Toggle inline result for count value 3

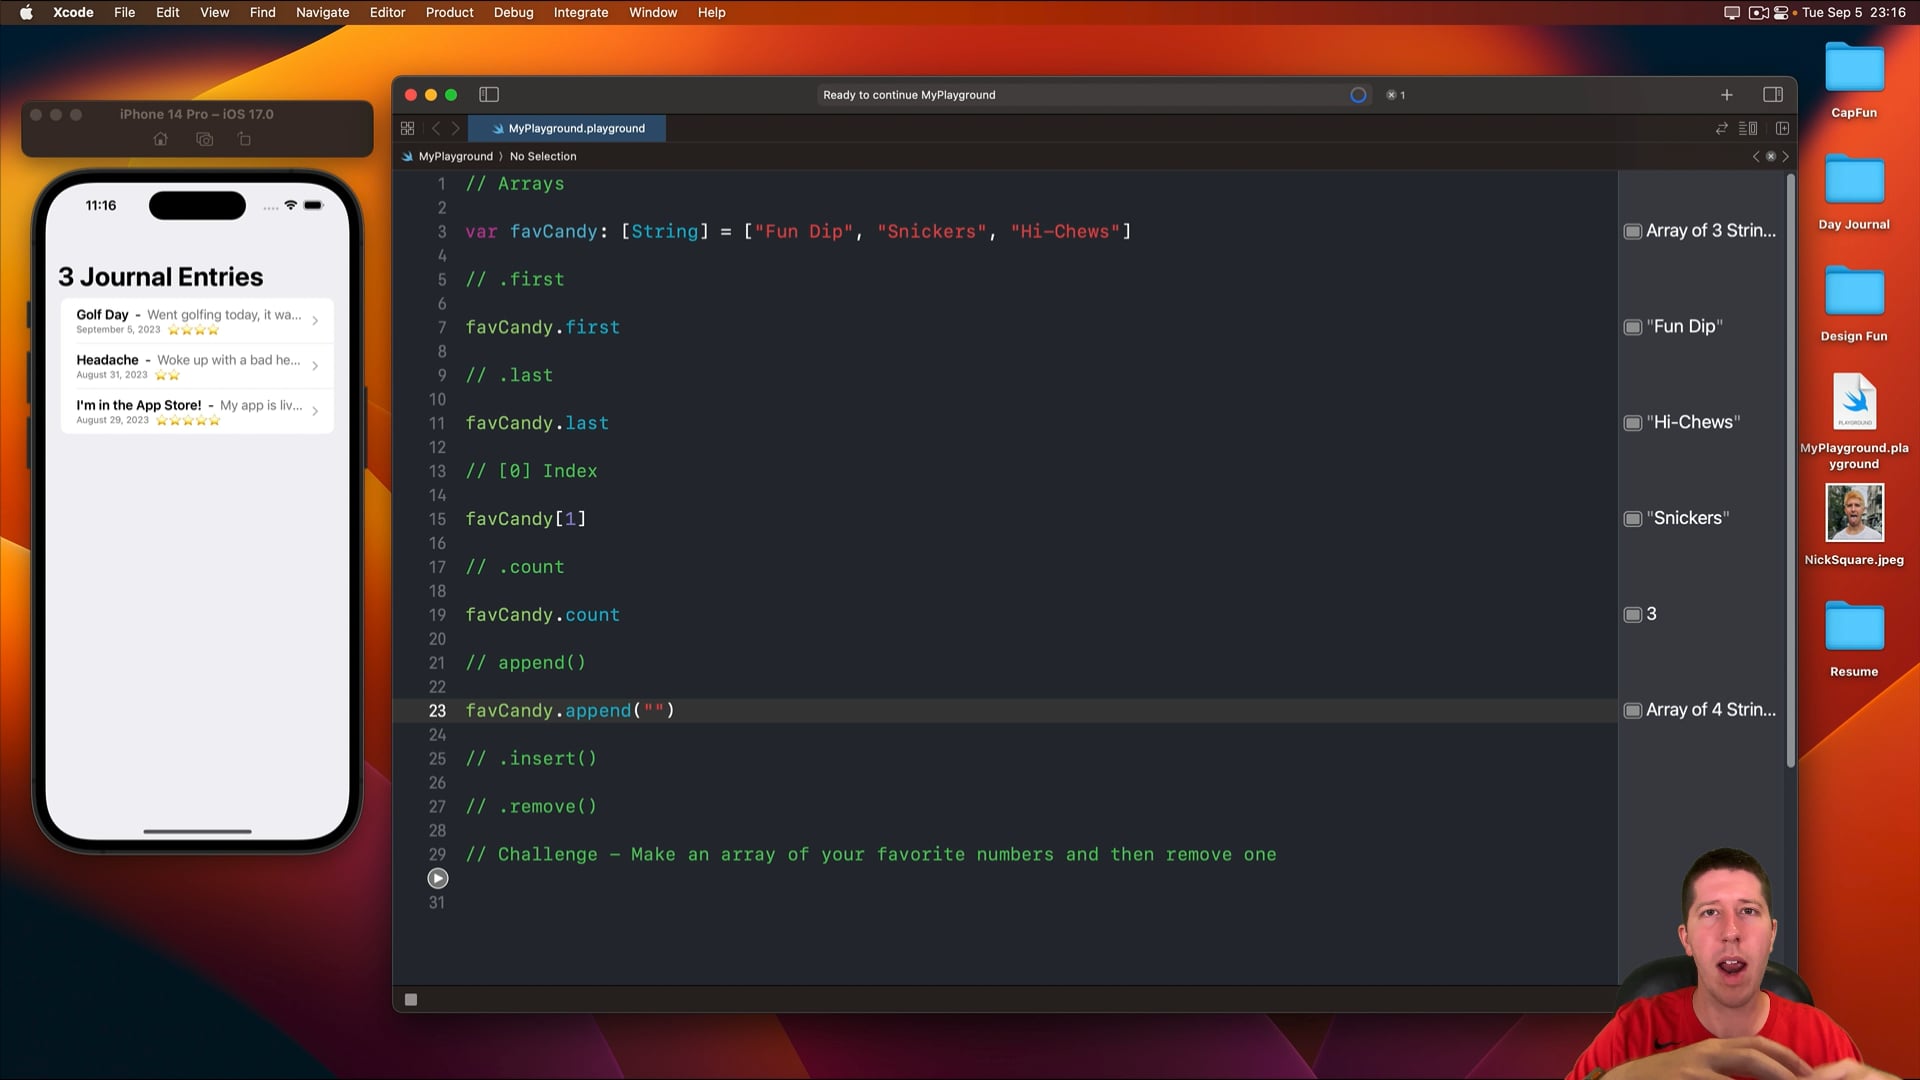[1632, 614]
